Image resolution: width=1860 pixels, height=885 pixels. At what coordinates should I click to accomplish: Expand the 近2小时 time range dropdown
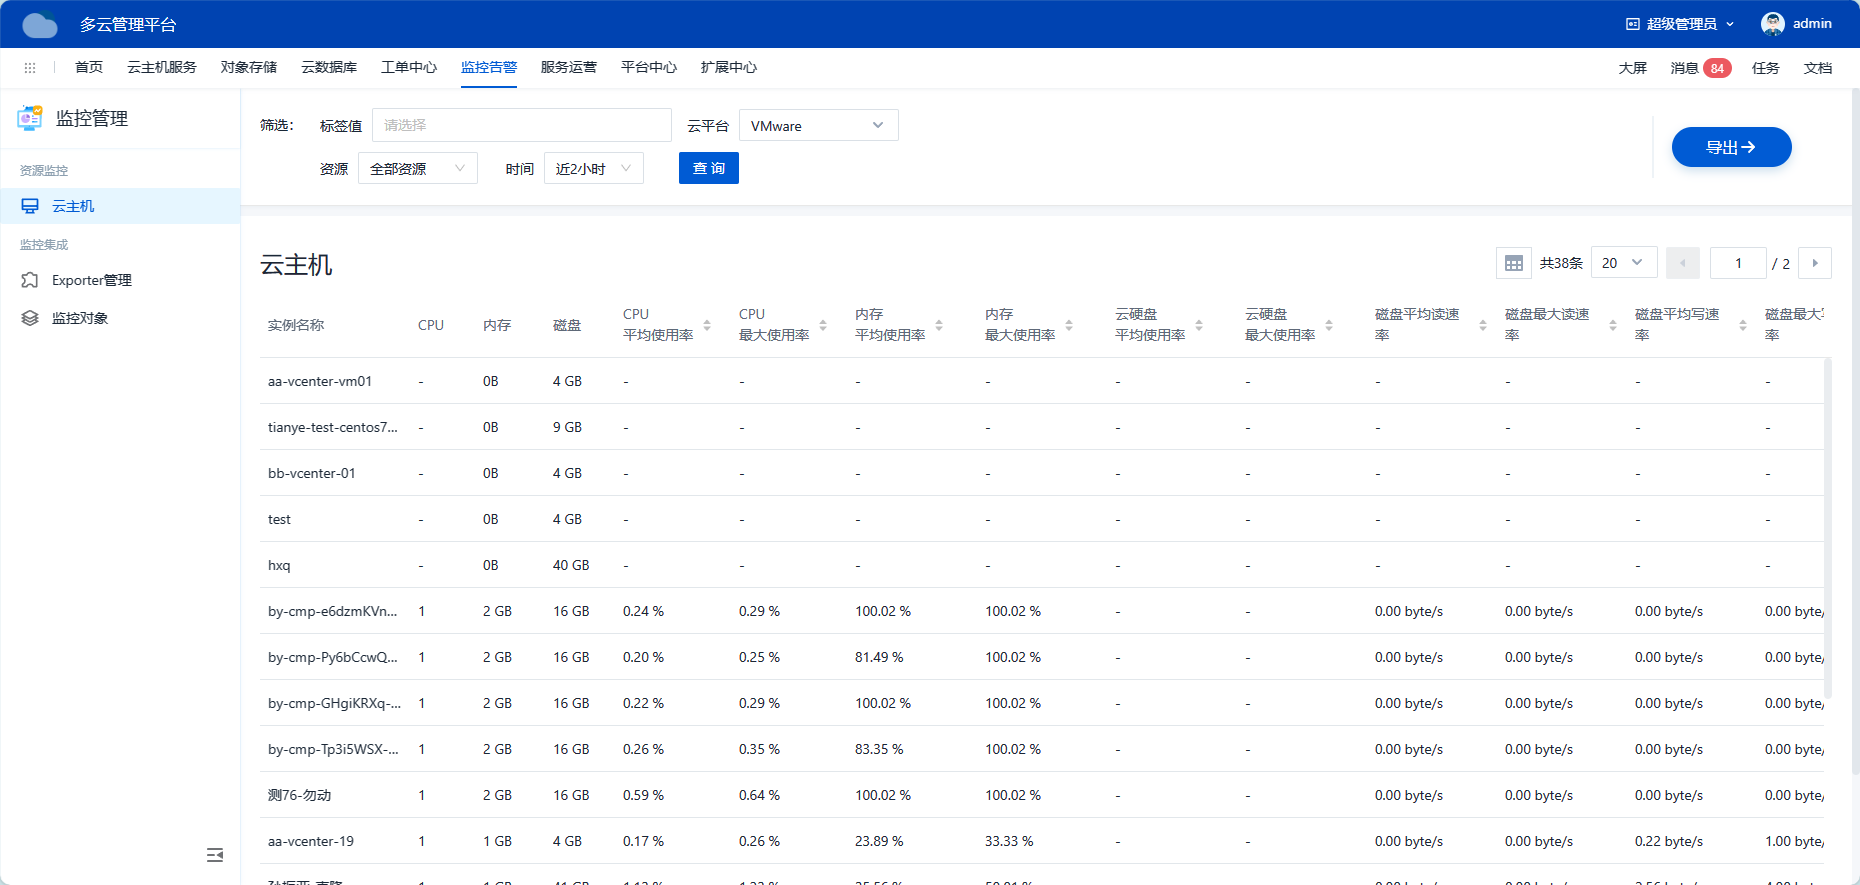click(593, 169)
